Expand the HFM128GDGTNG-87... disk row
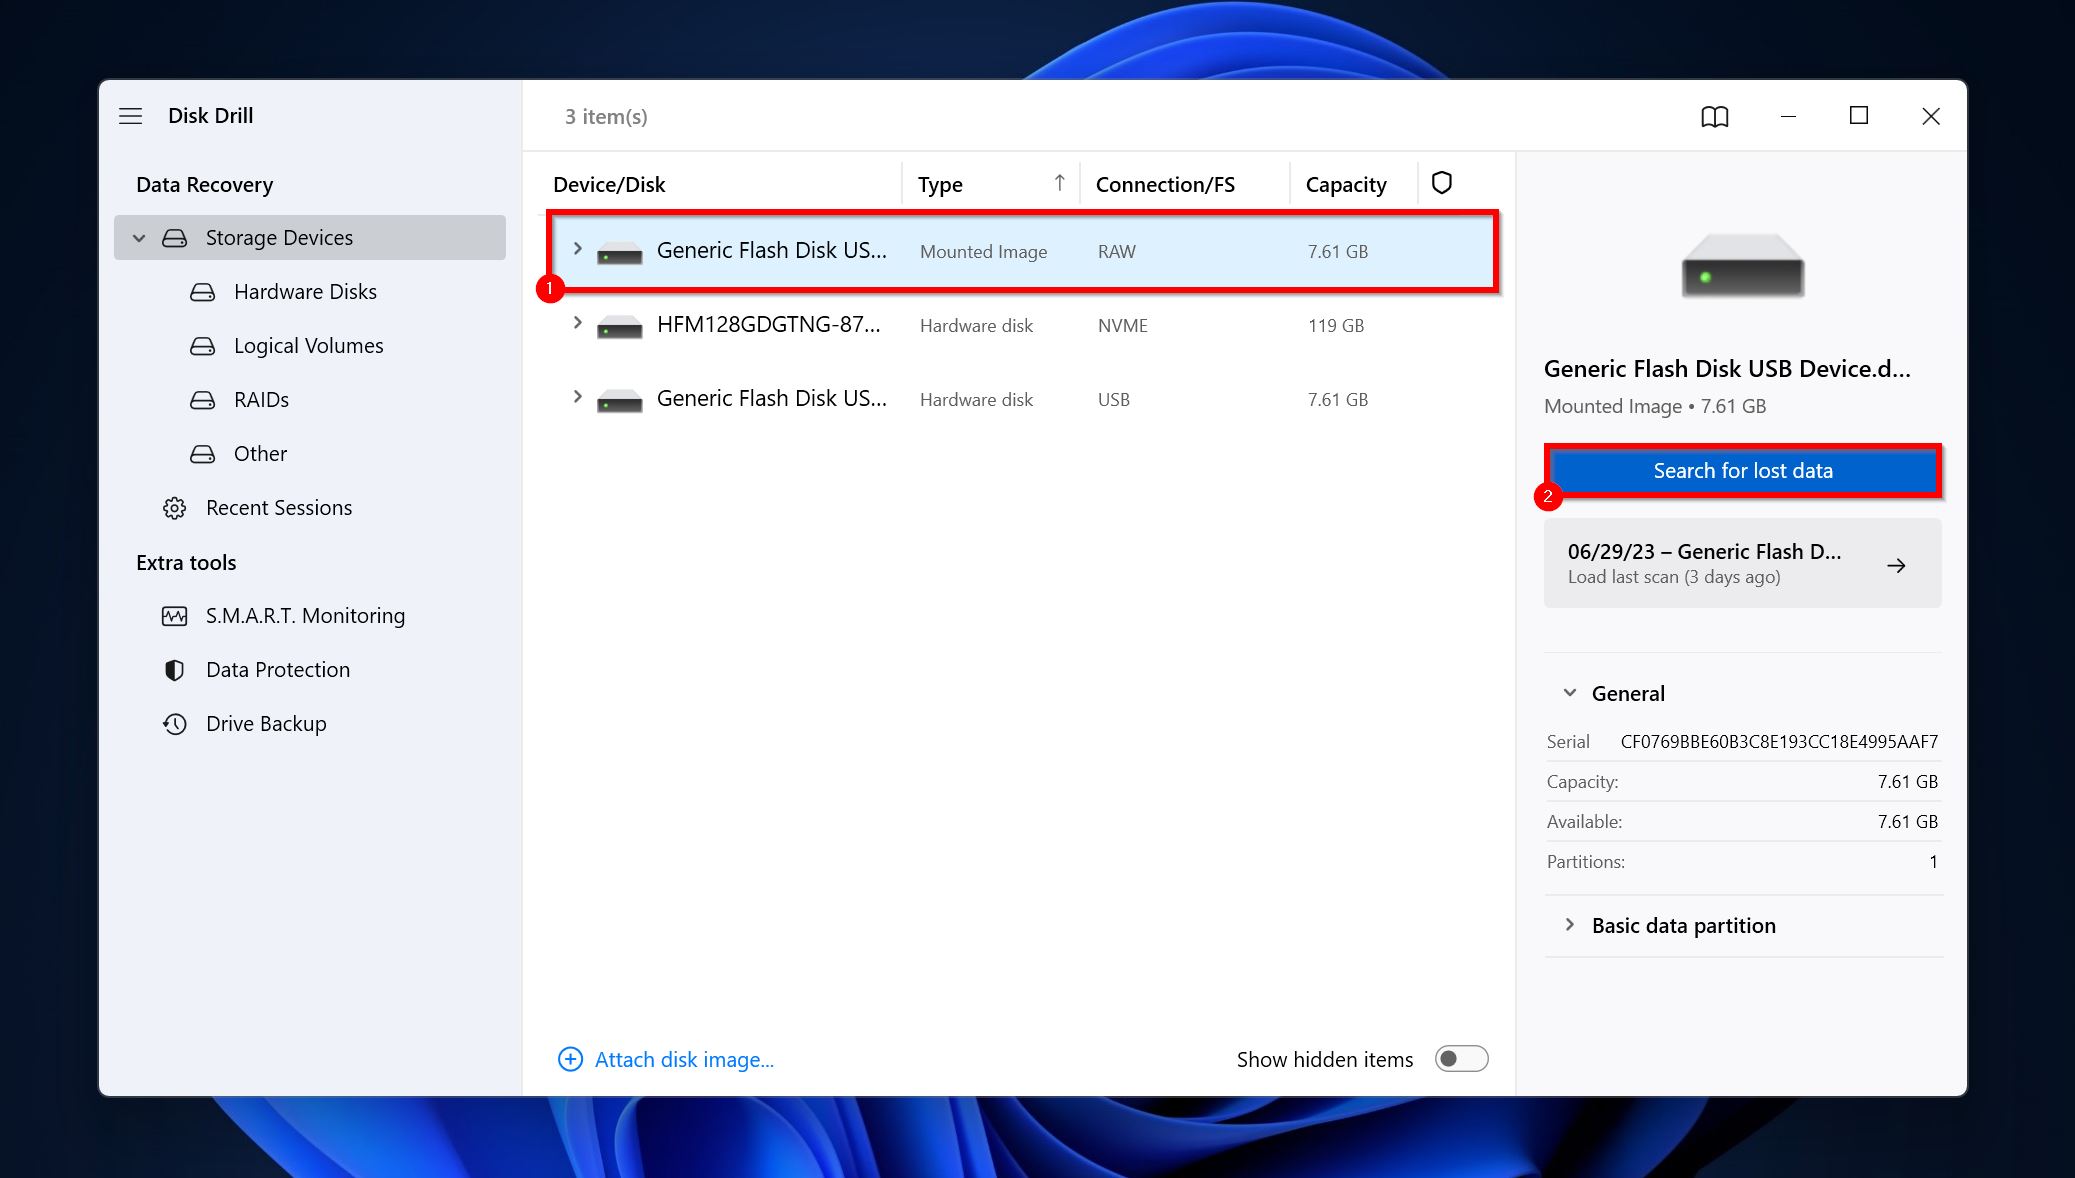Viewport: 2075px width, 1178px height. [x=577, y=325]
